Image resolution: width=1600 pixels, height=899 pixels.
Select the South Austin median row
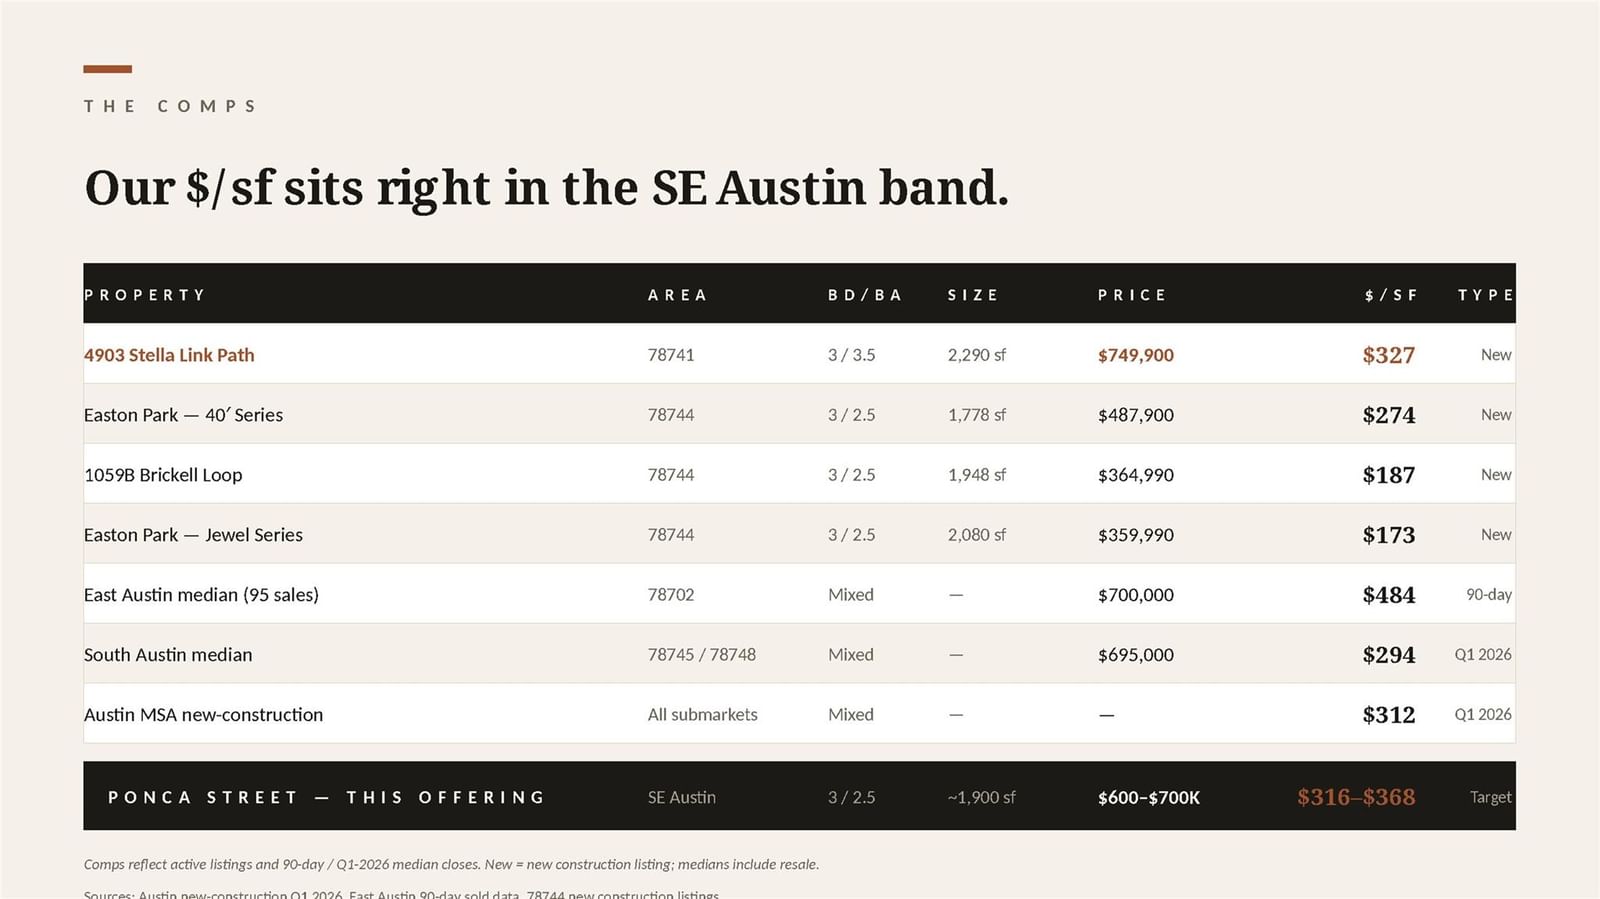pyautogui.click(x=799, y=654)
